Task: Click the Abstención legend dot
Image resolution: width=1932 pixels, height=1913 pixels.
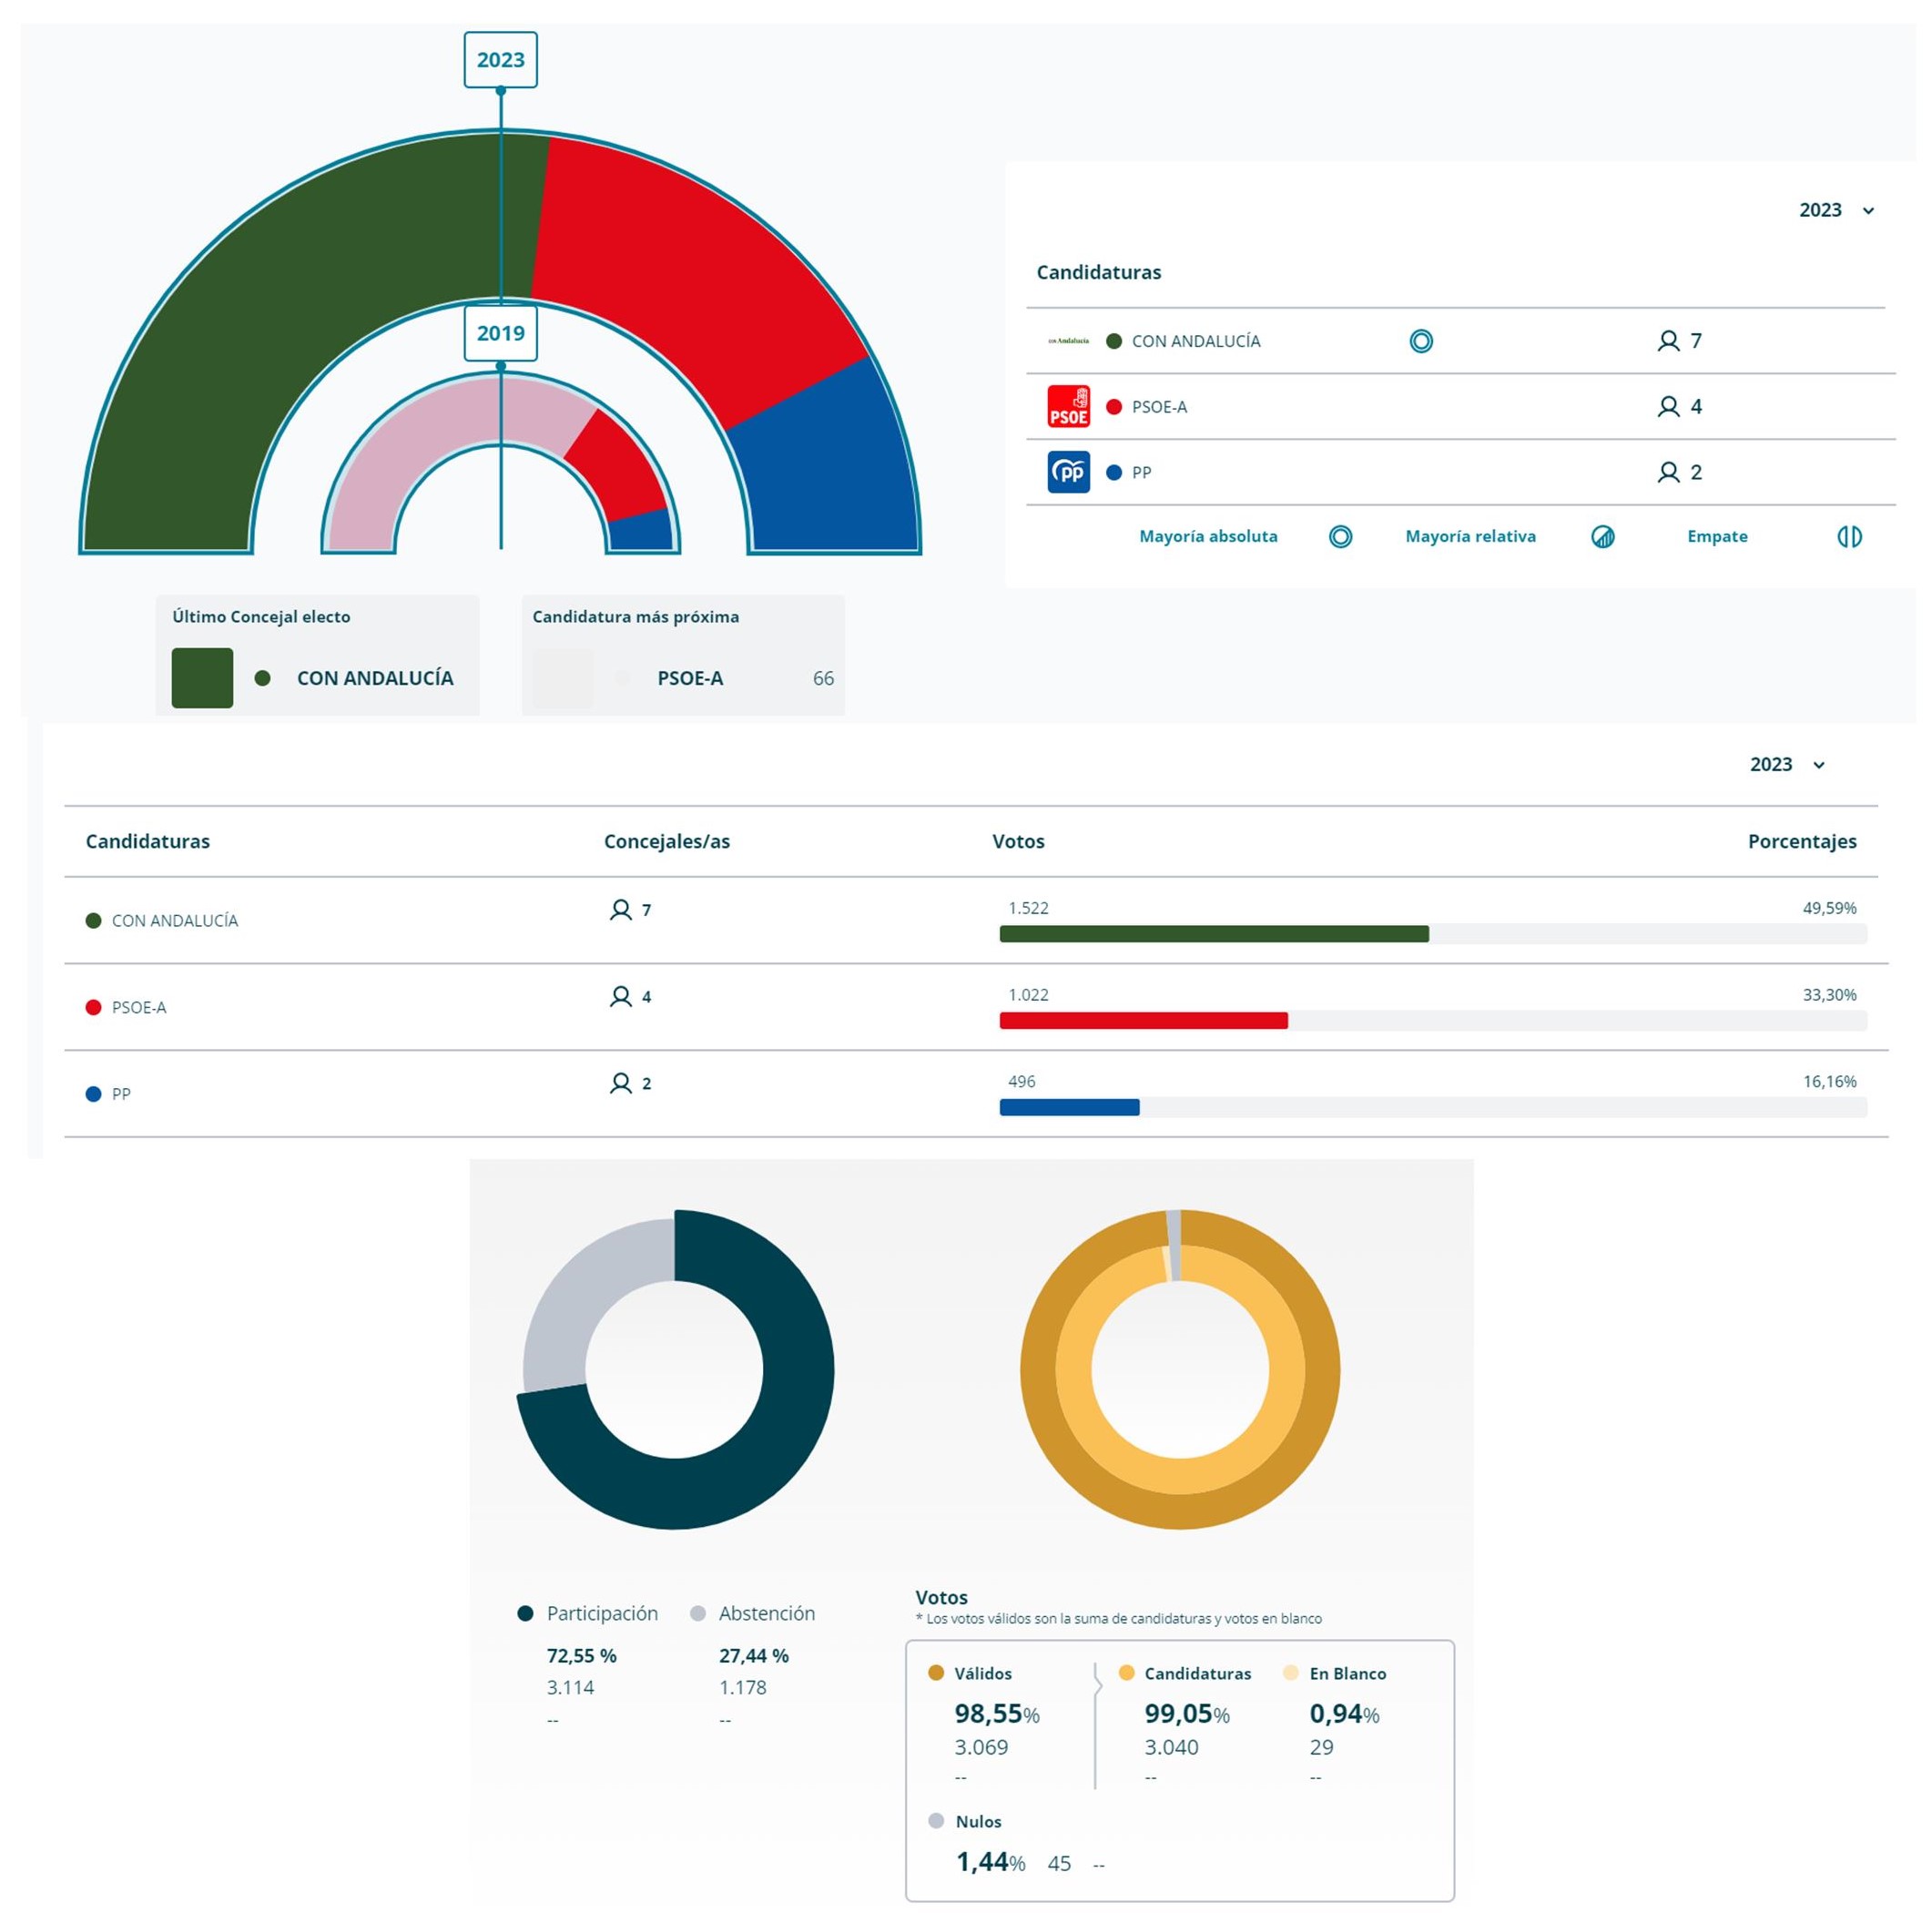Action: (x=698, y=1613)
